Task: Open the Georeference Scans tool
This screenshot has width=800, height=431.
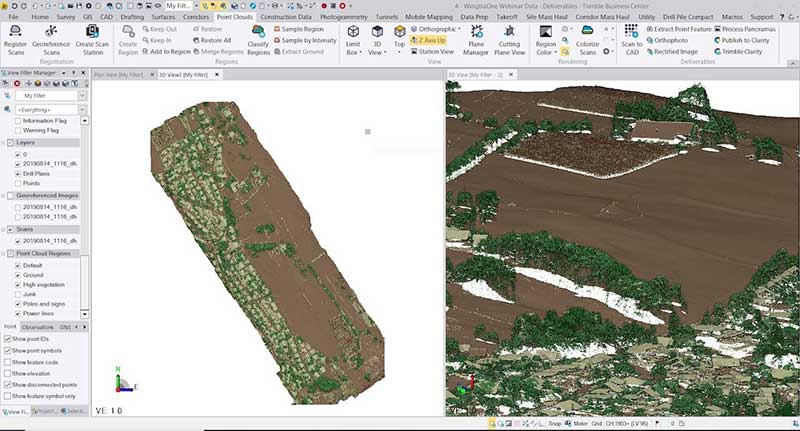Action: tap(51, 32)
